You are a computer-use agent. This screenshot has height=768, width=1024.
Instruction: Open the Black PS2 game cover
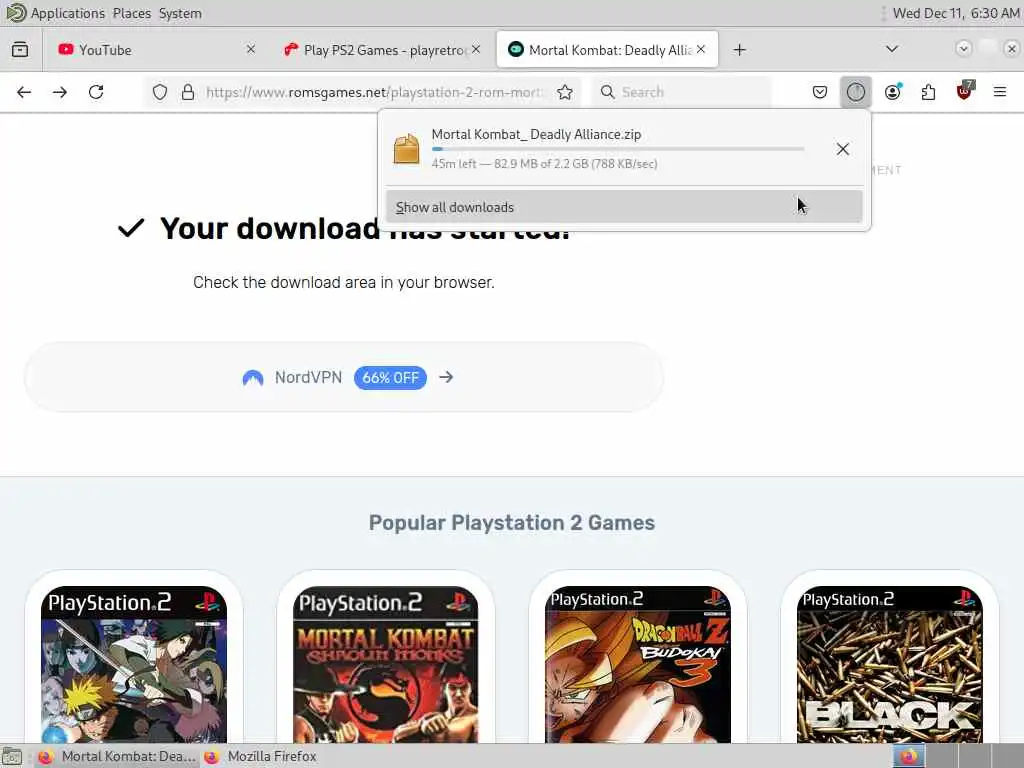coord(889,664)
